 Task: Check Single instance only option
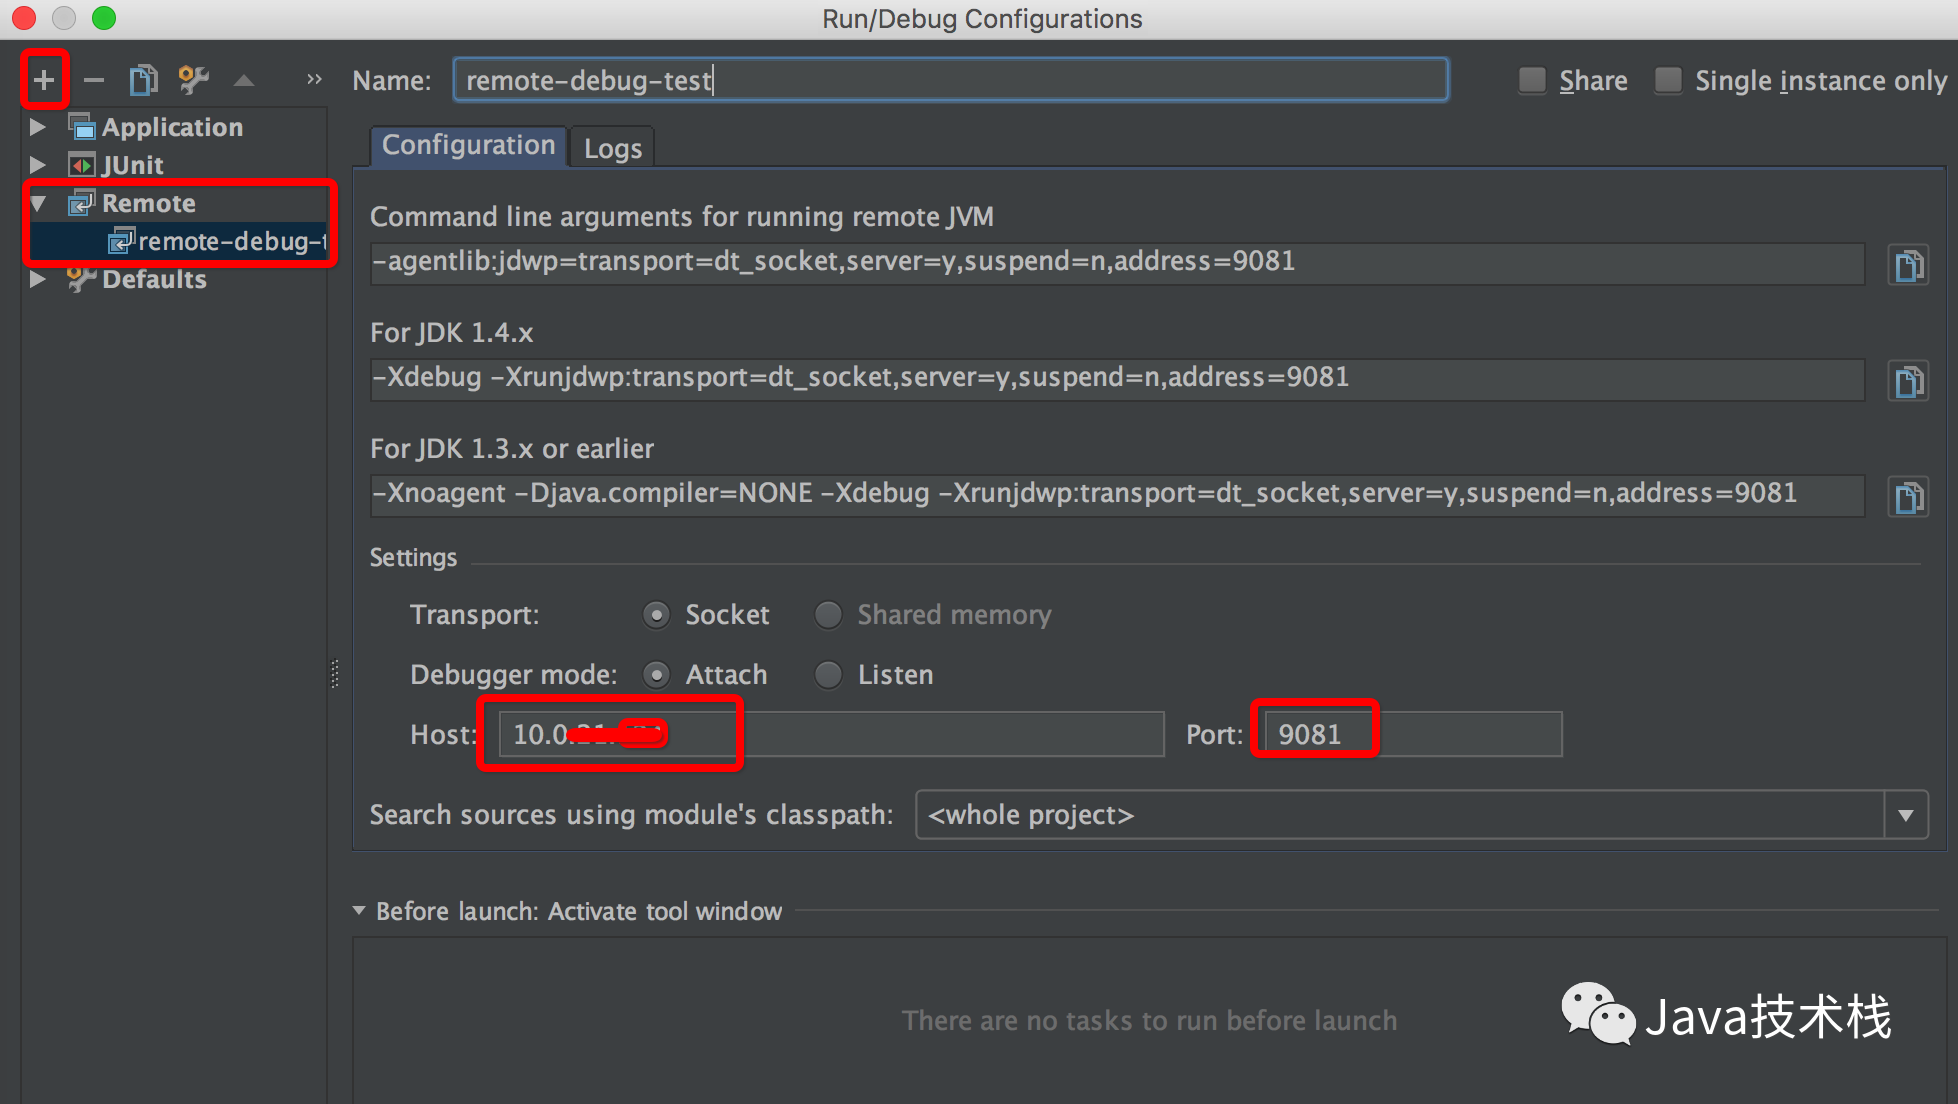point(1668,80)
